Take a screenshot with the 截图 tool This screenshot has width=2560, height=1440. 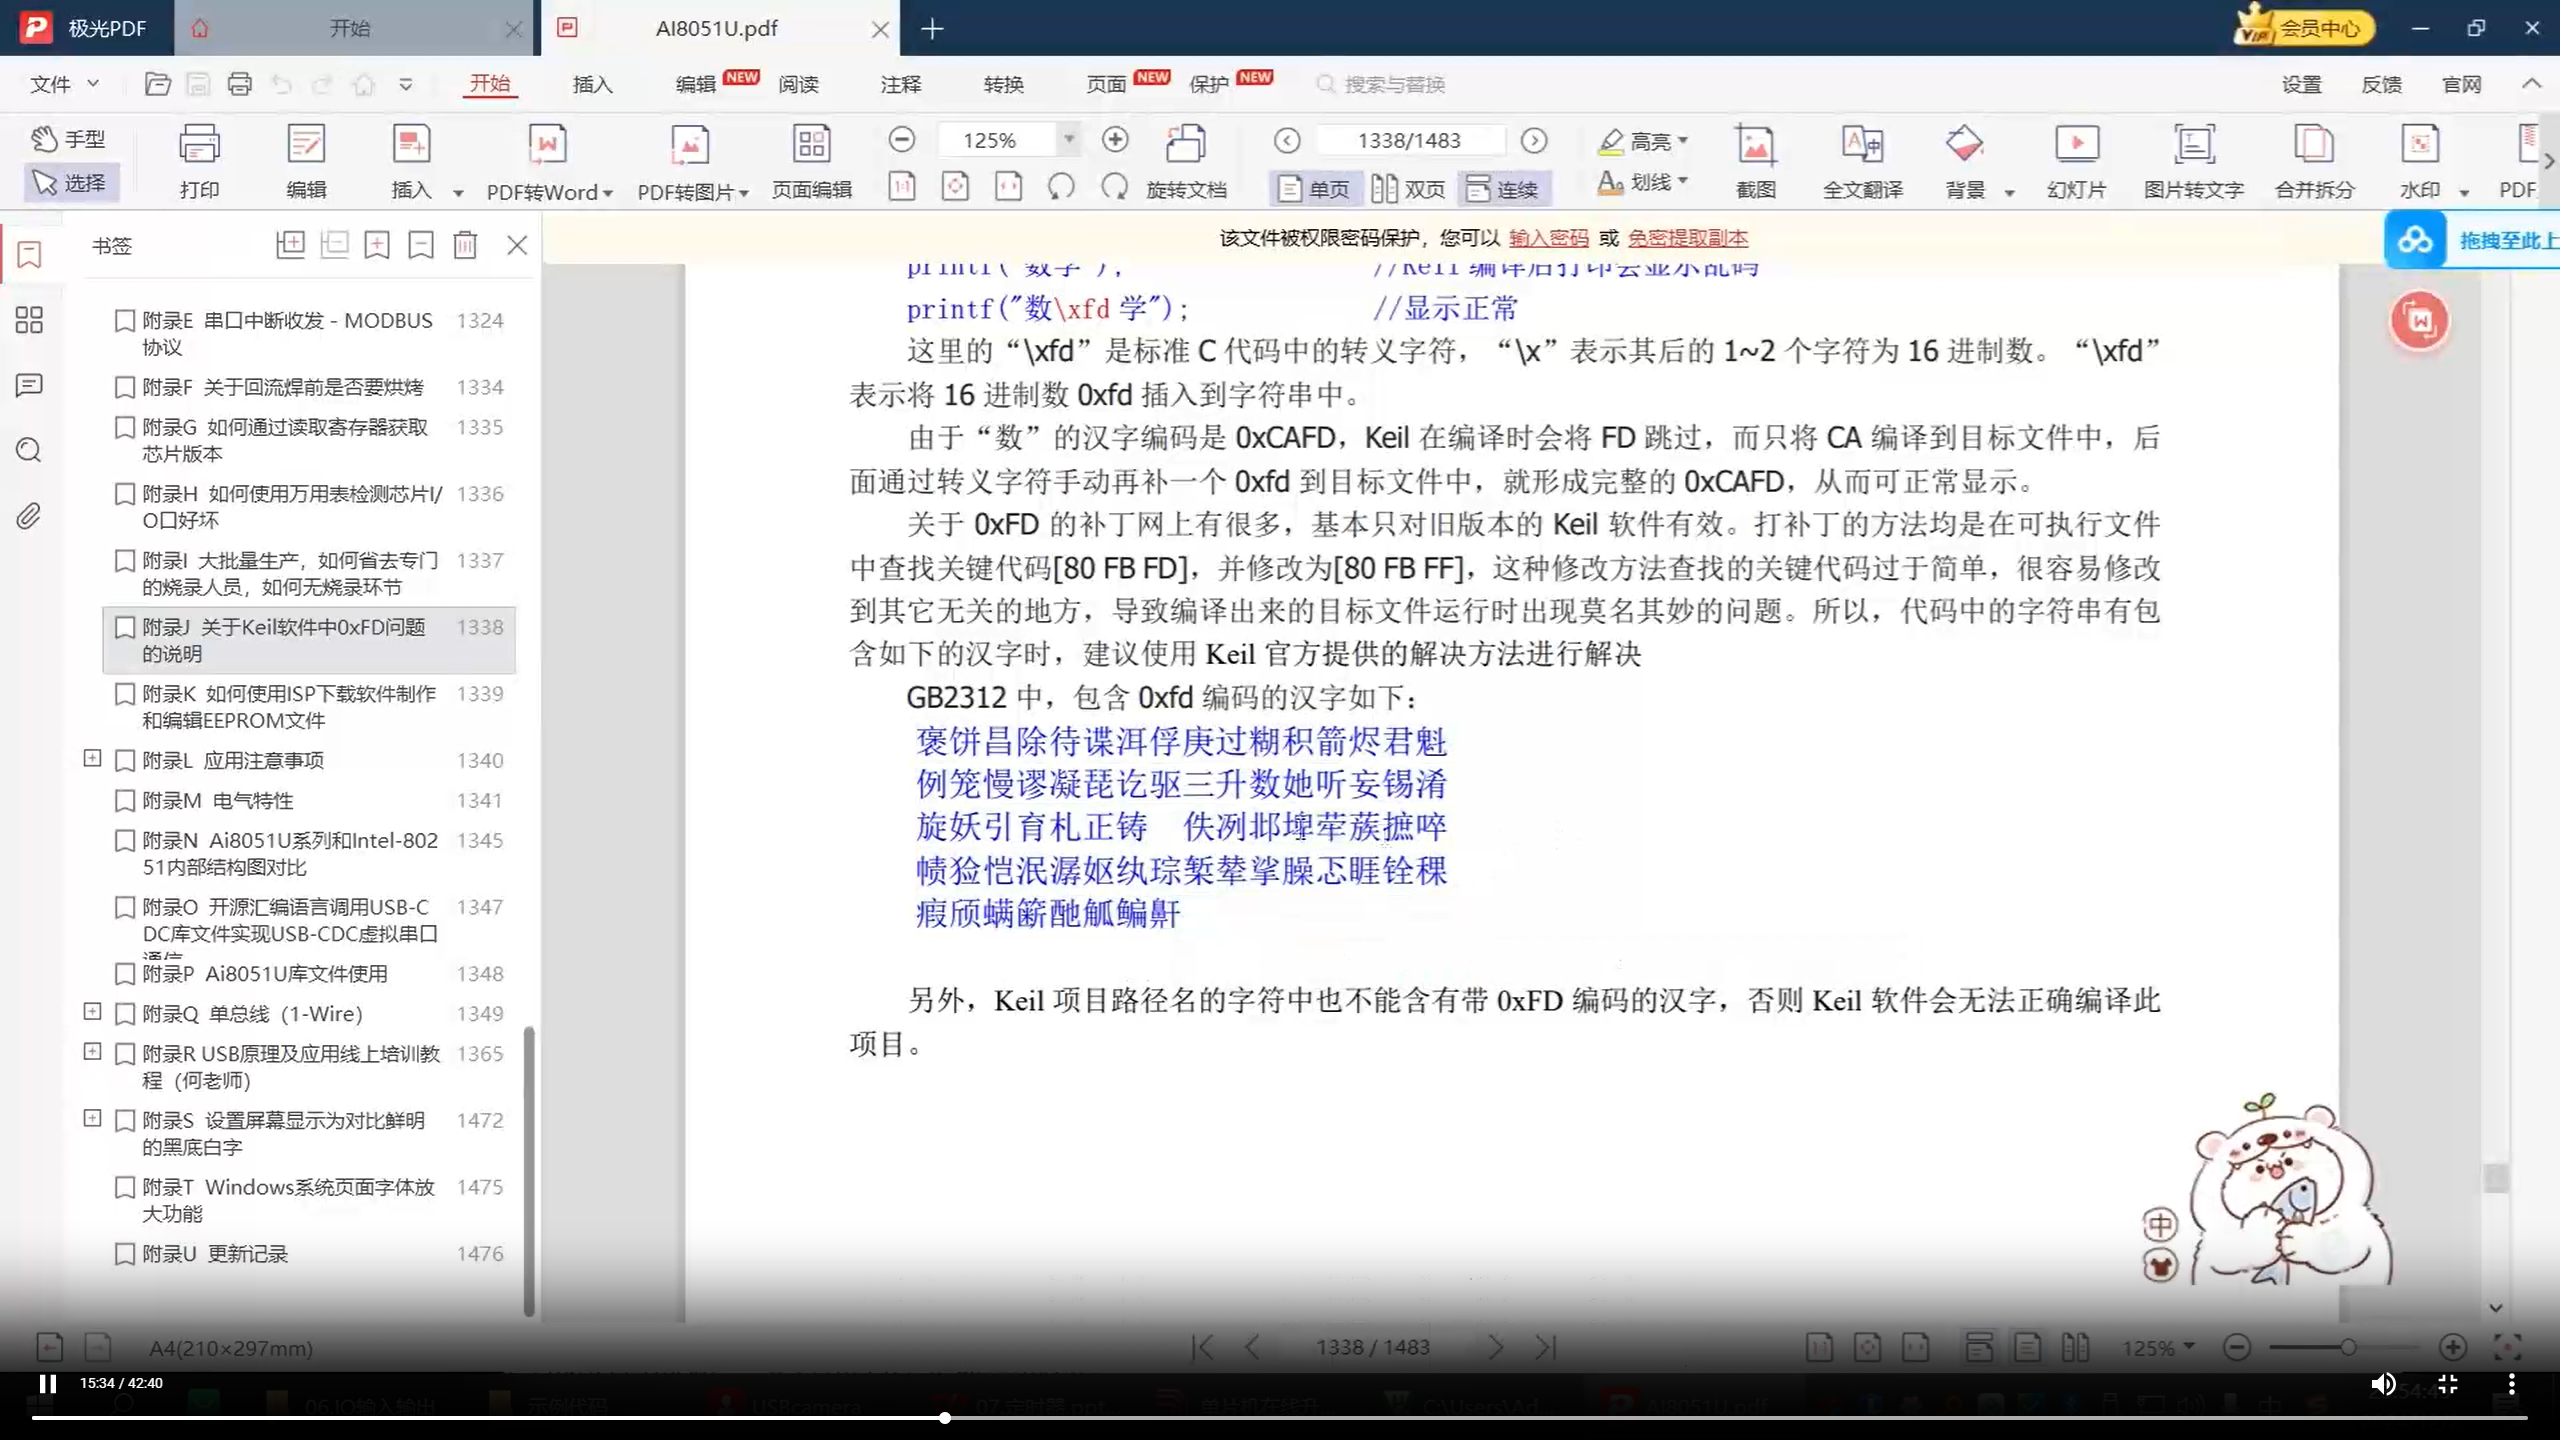click(1757, 160)
